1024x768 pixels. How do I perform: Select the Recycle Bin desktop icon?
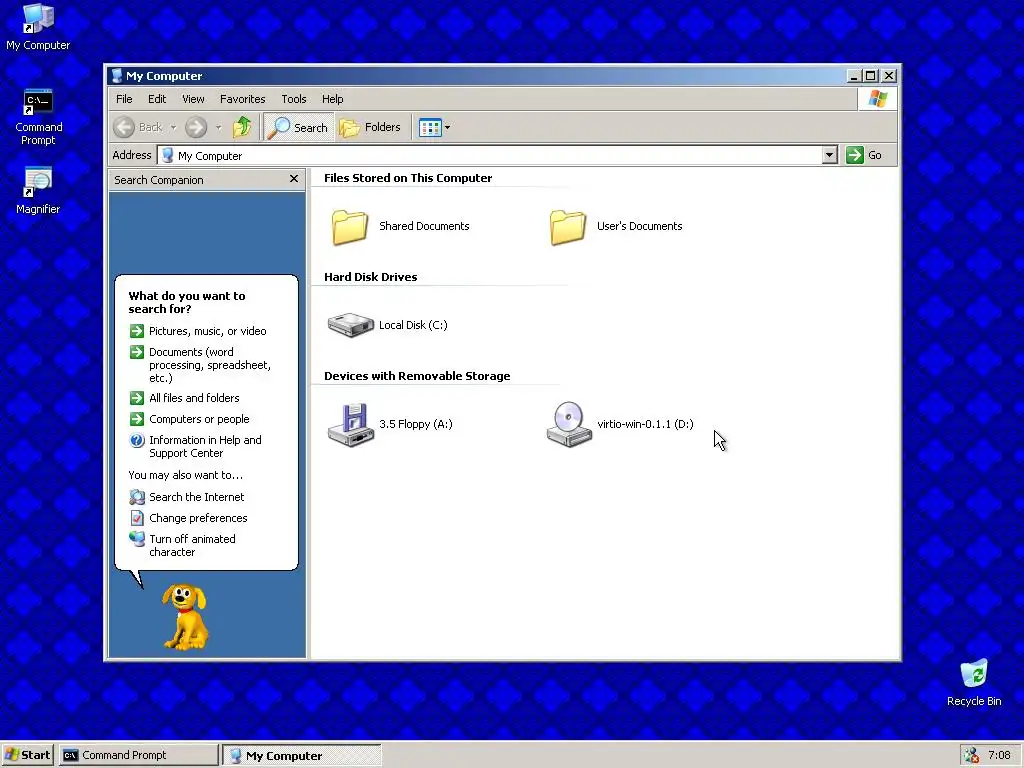click(x=974, y=682)
